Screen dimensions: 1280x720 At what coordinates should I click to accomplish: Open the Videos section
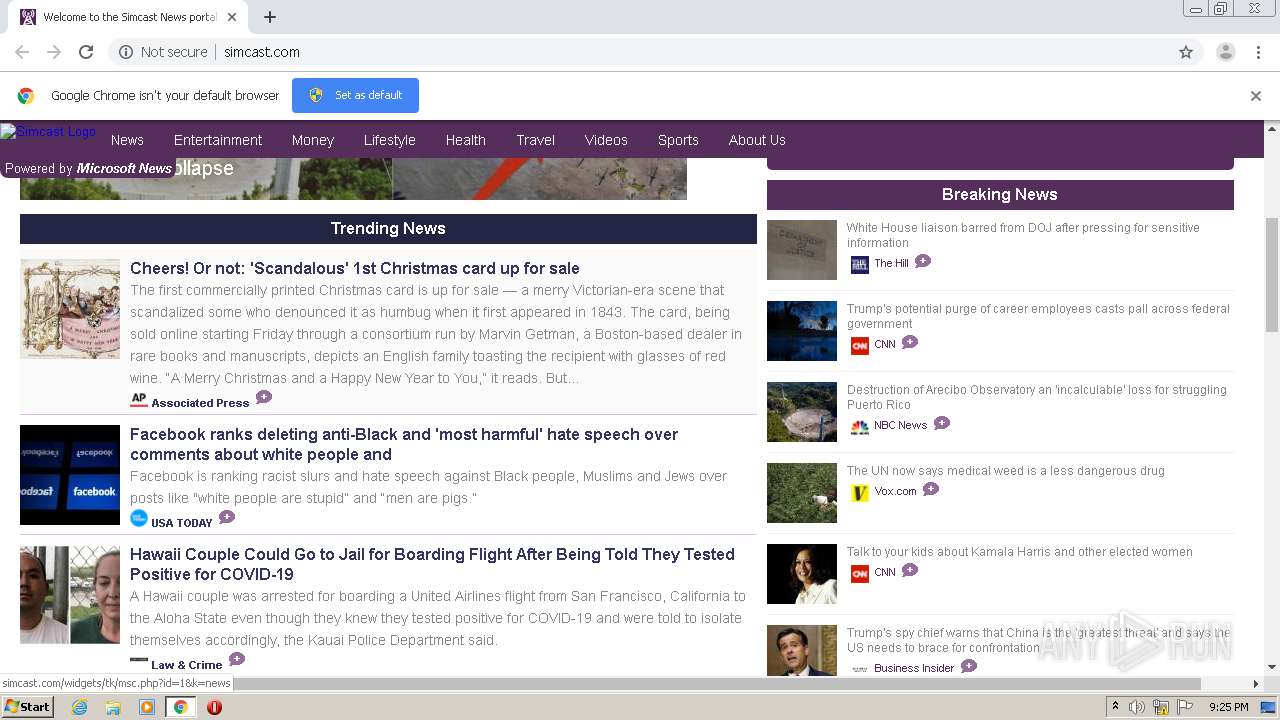point(606,140)
